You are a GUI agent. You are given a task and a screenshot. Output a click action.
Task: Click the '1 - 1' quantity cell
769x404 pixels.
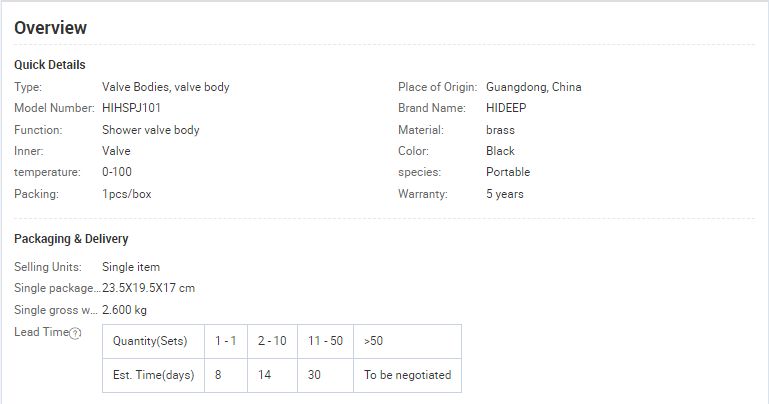pos(226,341)
